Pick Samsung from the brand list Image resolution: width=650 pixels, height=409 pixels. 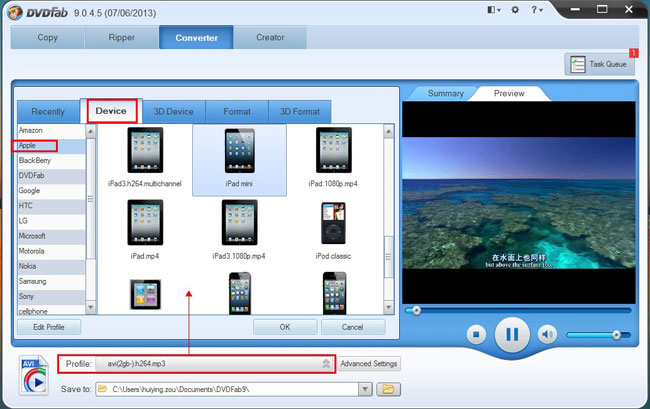tap(51, 281)
